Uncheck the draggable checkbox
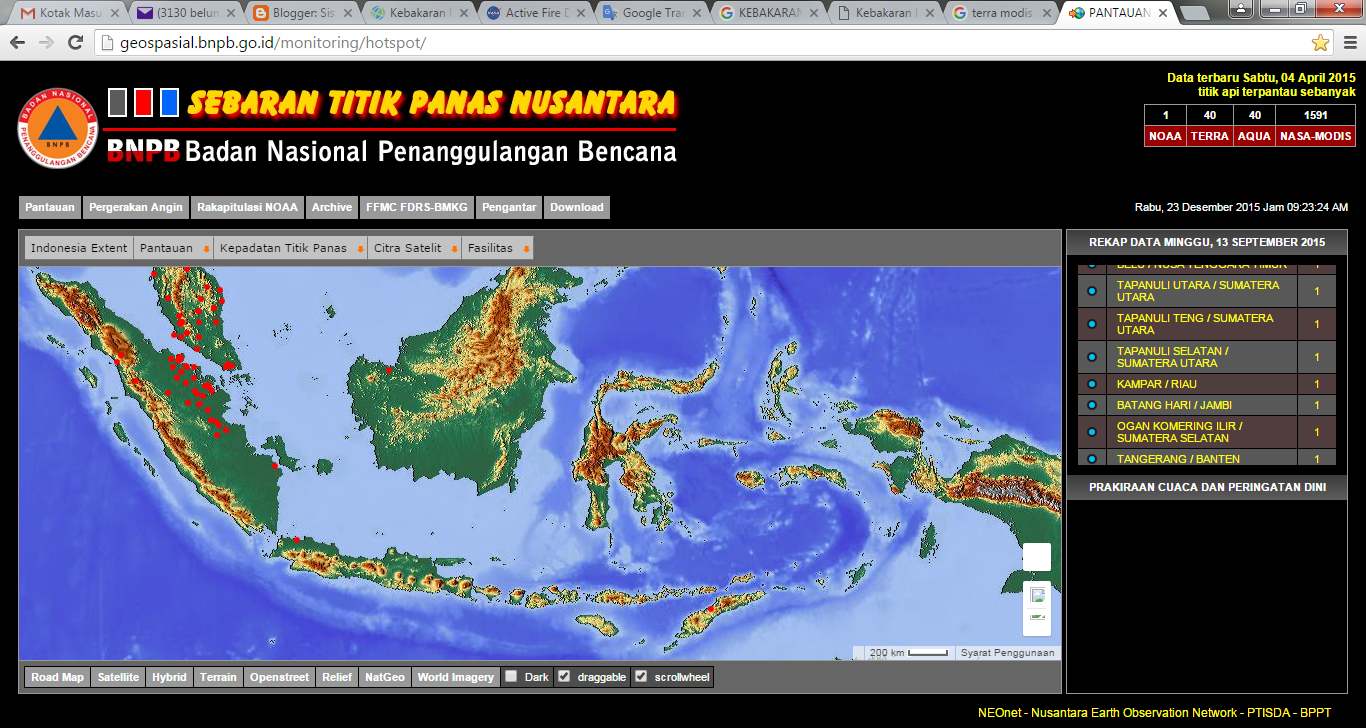1366x728 pixels. click(x=564, y=676)
